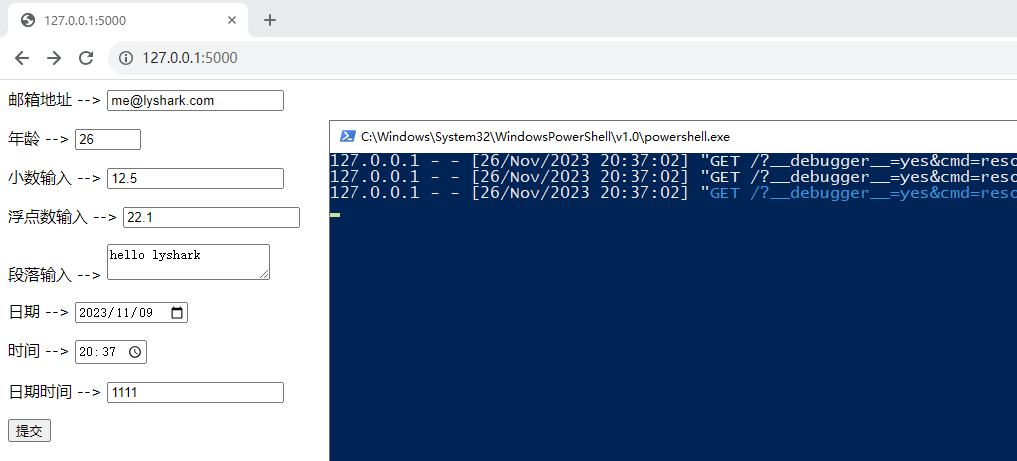Click the time field showing 20:37
The width and height of the screenshot is (1017, 461).
tap(111, 352)
